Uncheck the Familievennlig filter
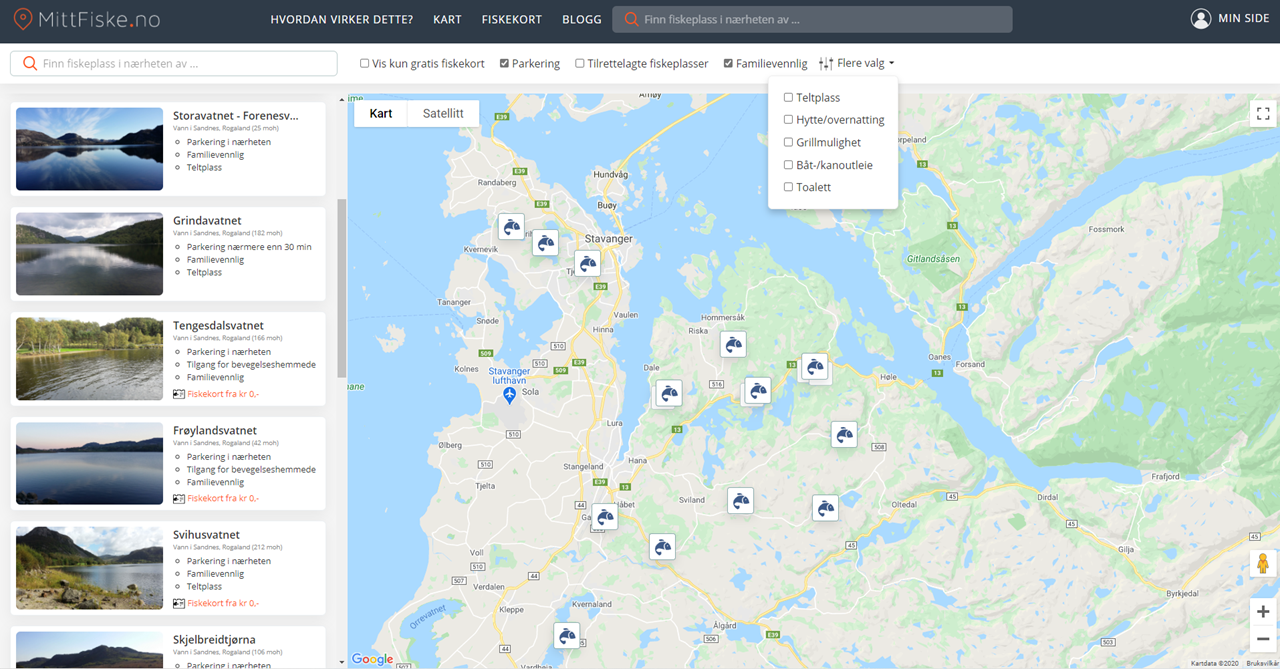This screenshot has width=1280, height=669. pyautogui.click(x=729, y=63)
